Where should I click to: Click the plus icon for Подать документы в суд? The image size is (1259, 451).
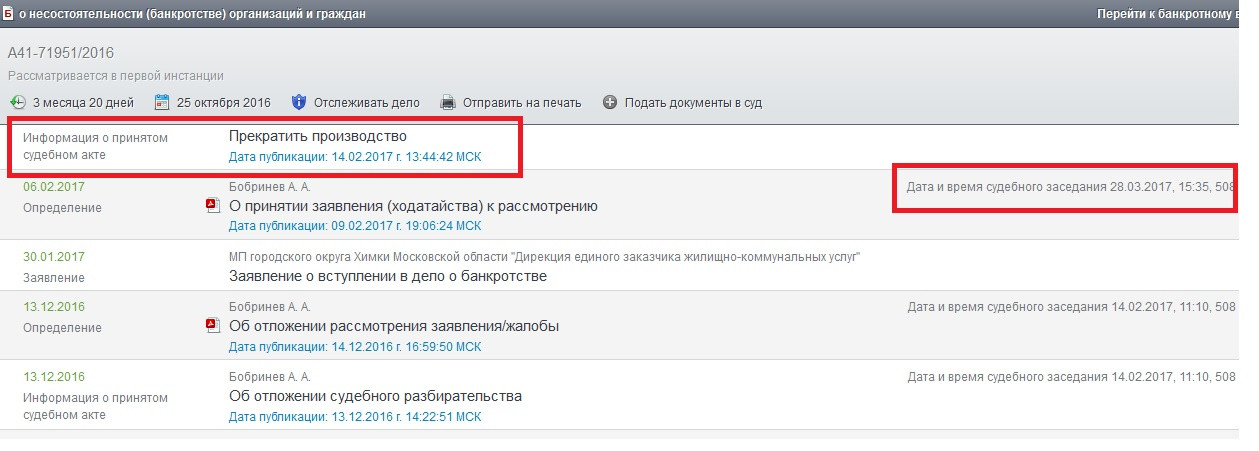click(610, 102)
